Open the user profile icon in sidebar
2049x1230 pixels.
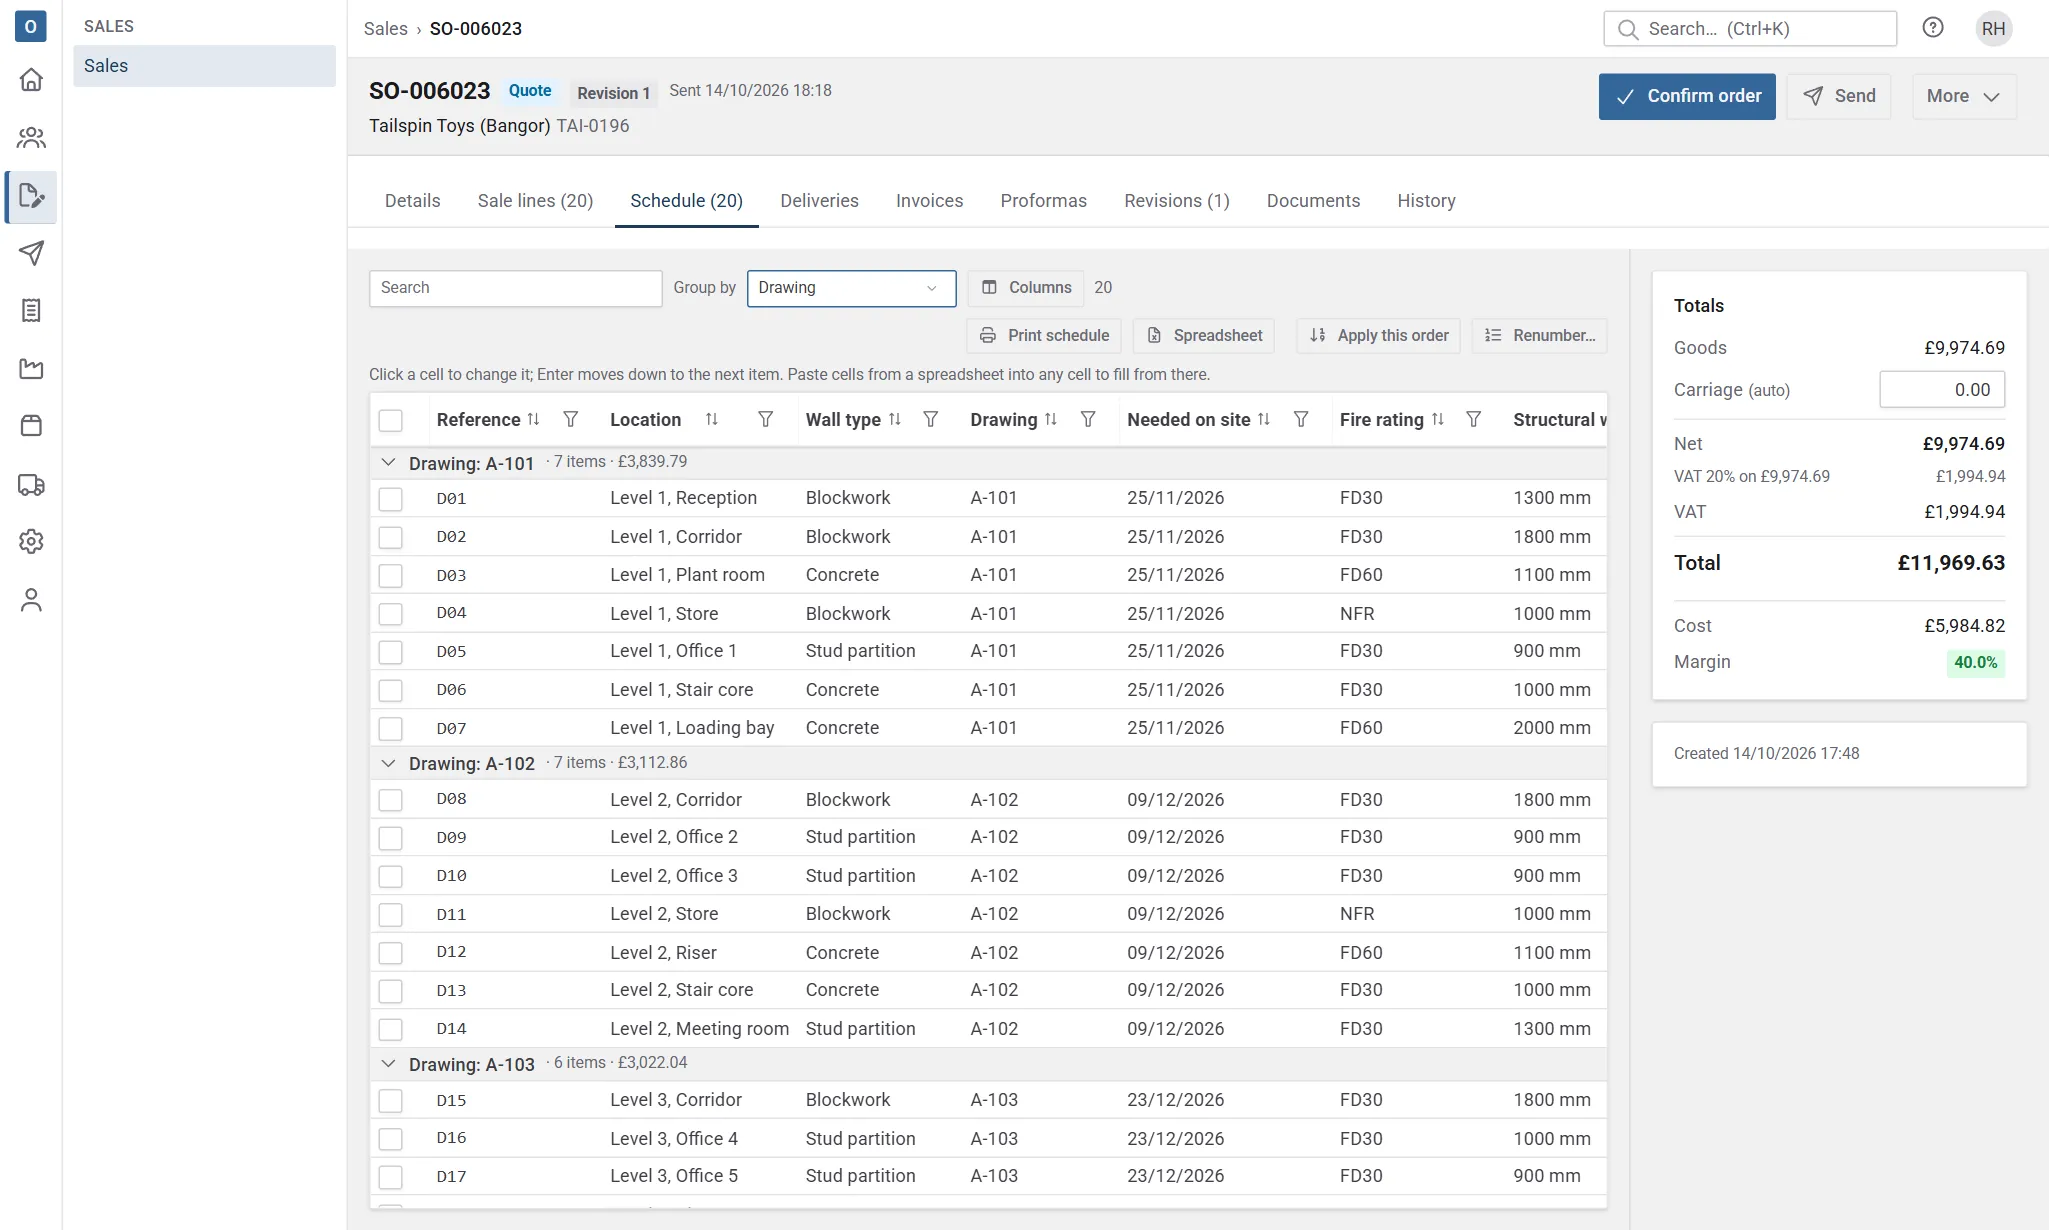click(x=31, y=600)
